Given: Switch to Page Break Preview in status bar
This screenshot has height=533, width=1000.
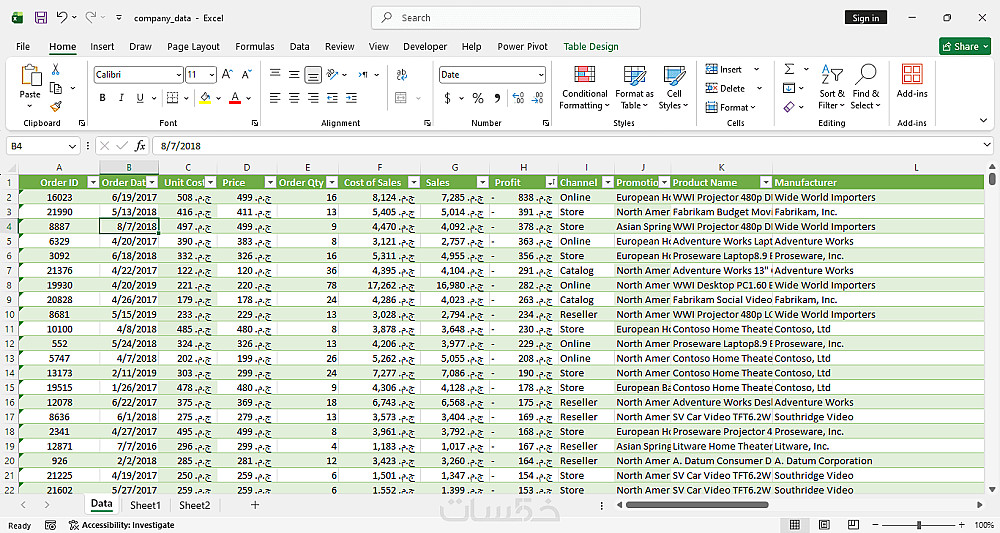Looking at the screenshot, I should [853, 525].
